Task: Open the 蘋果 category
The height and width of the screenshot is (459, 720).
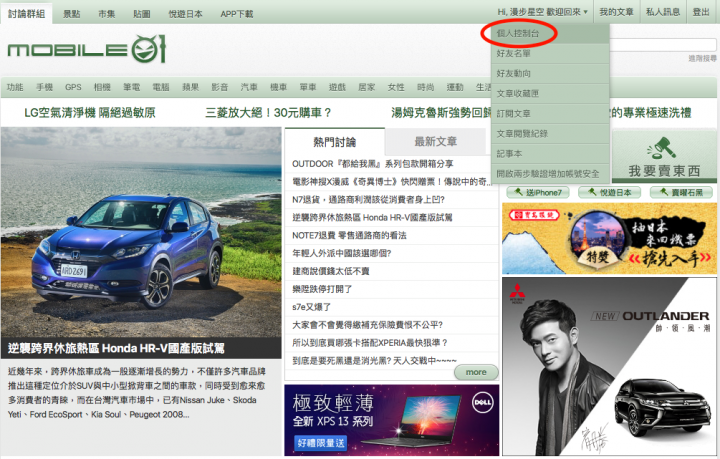Action: (x=190, y=87)
